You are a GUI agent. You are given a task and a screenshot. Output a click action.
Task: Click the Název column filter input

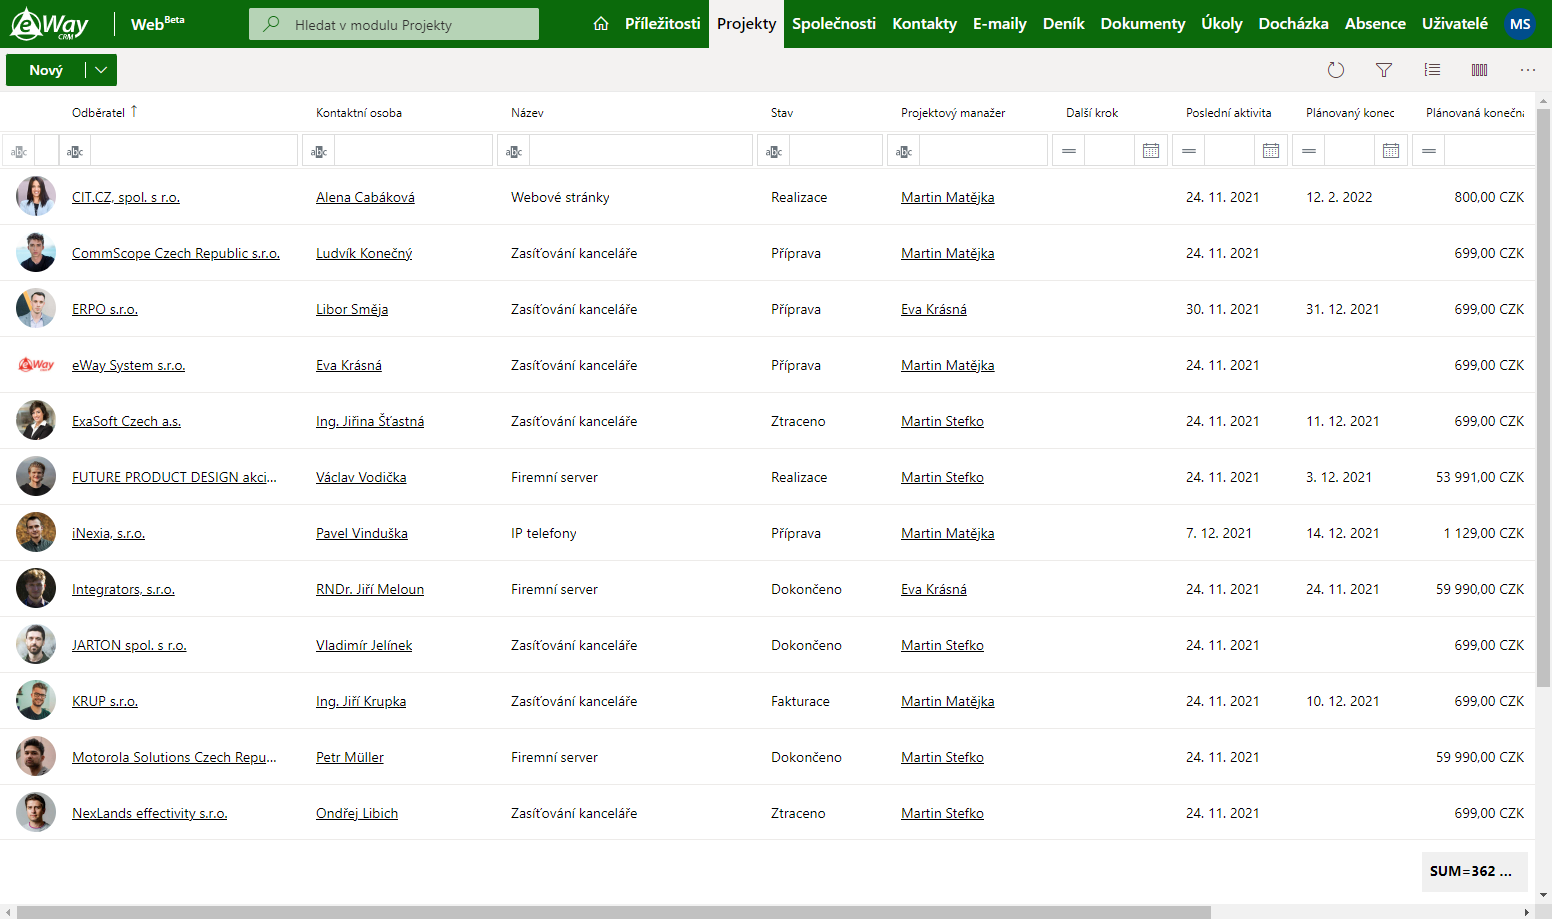pos(640,151)
